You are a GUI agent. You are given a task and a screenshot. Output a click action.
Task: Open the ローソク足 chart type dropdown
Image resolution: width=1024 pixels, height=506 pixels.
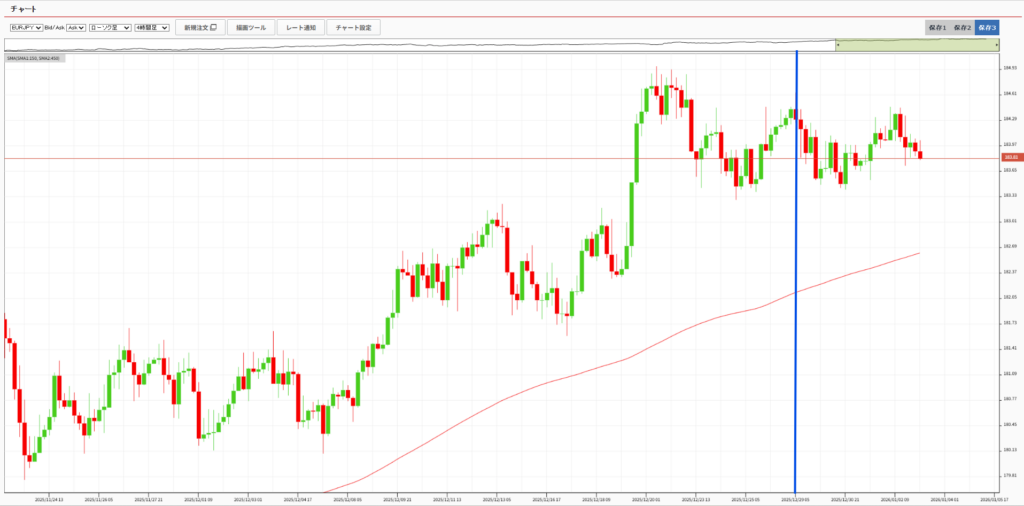[x=110, y=28]
